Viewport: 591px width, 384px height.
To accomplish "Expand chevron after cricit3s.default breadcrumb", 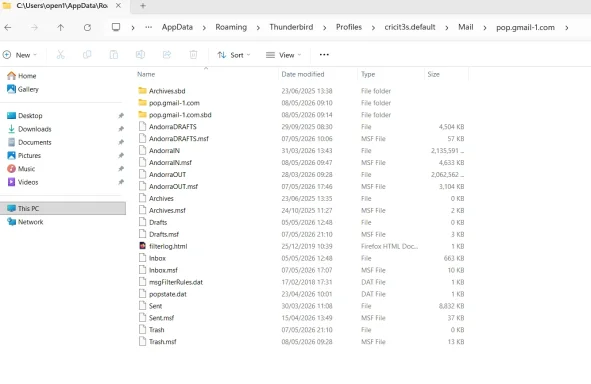I will (447, 28).
